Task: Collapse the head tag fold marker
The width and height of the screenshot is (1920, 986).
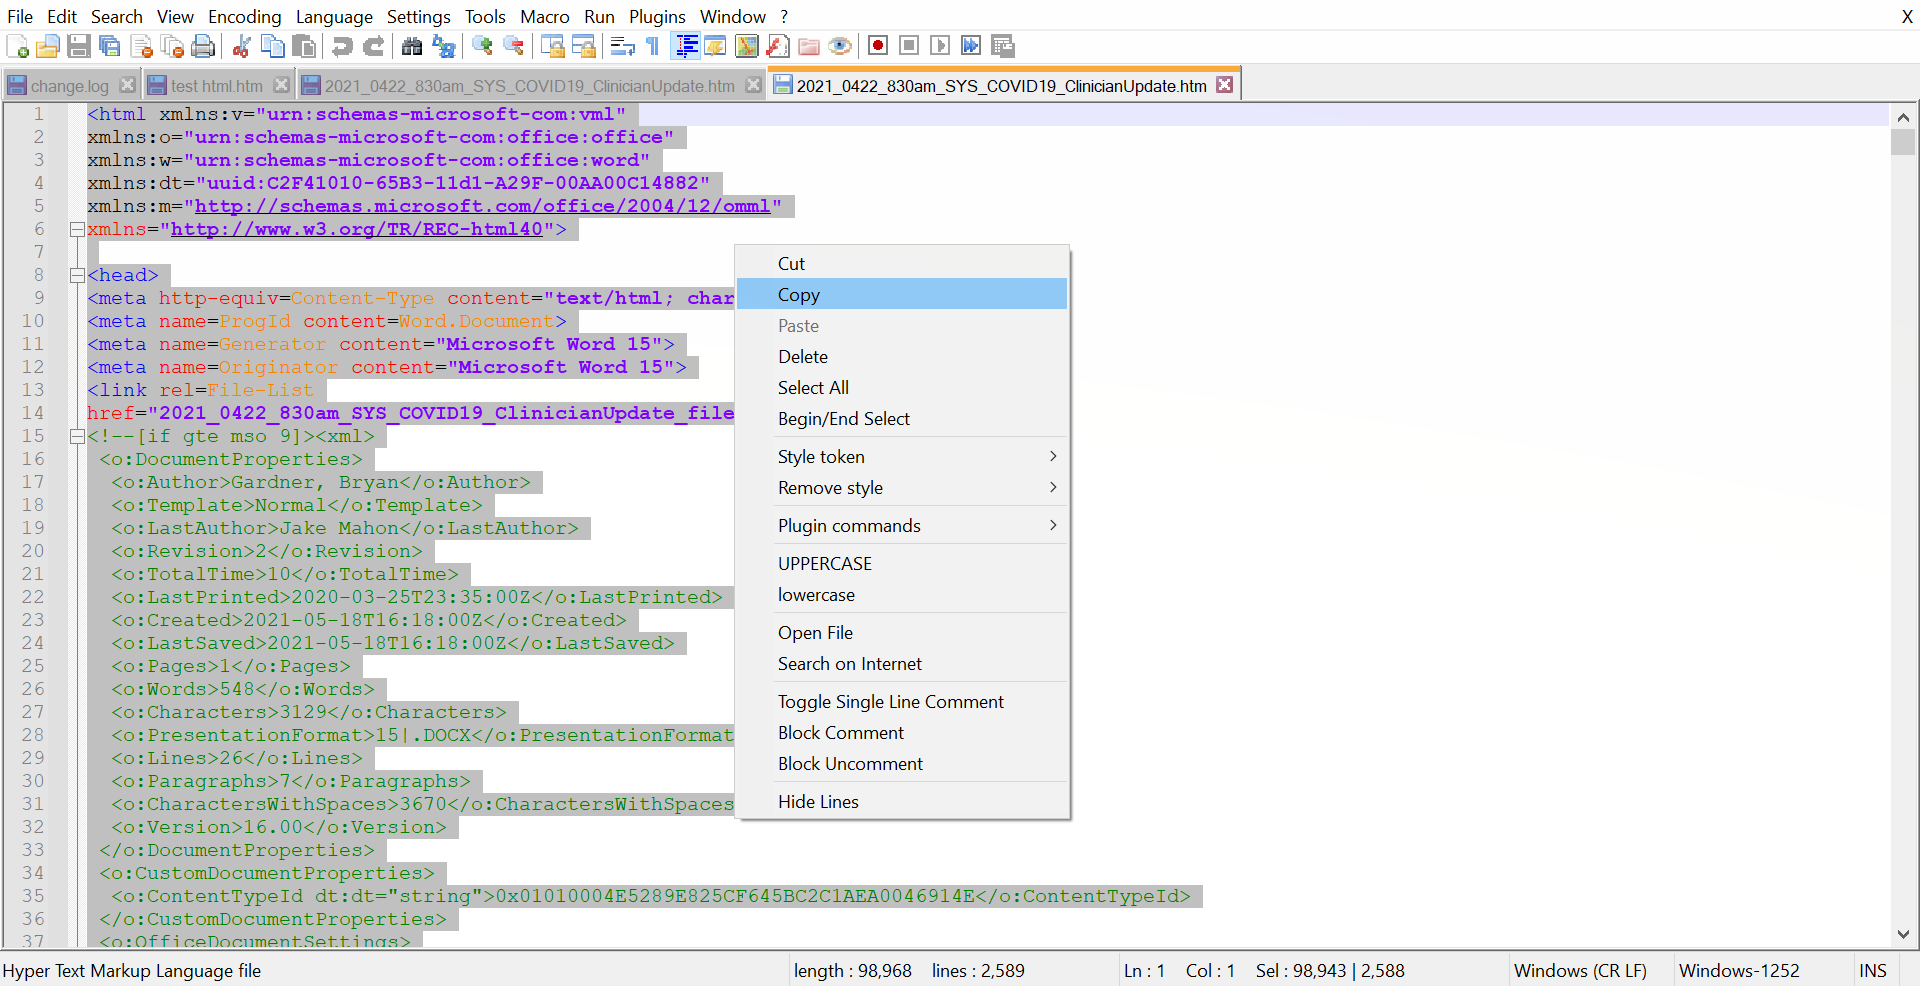Action: pyautogui.click(x=77, y=275)
